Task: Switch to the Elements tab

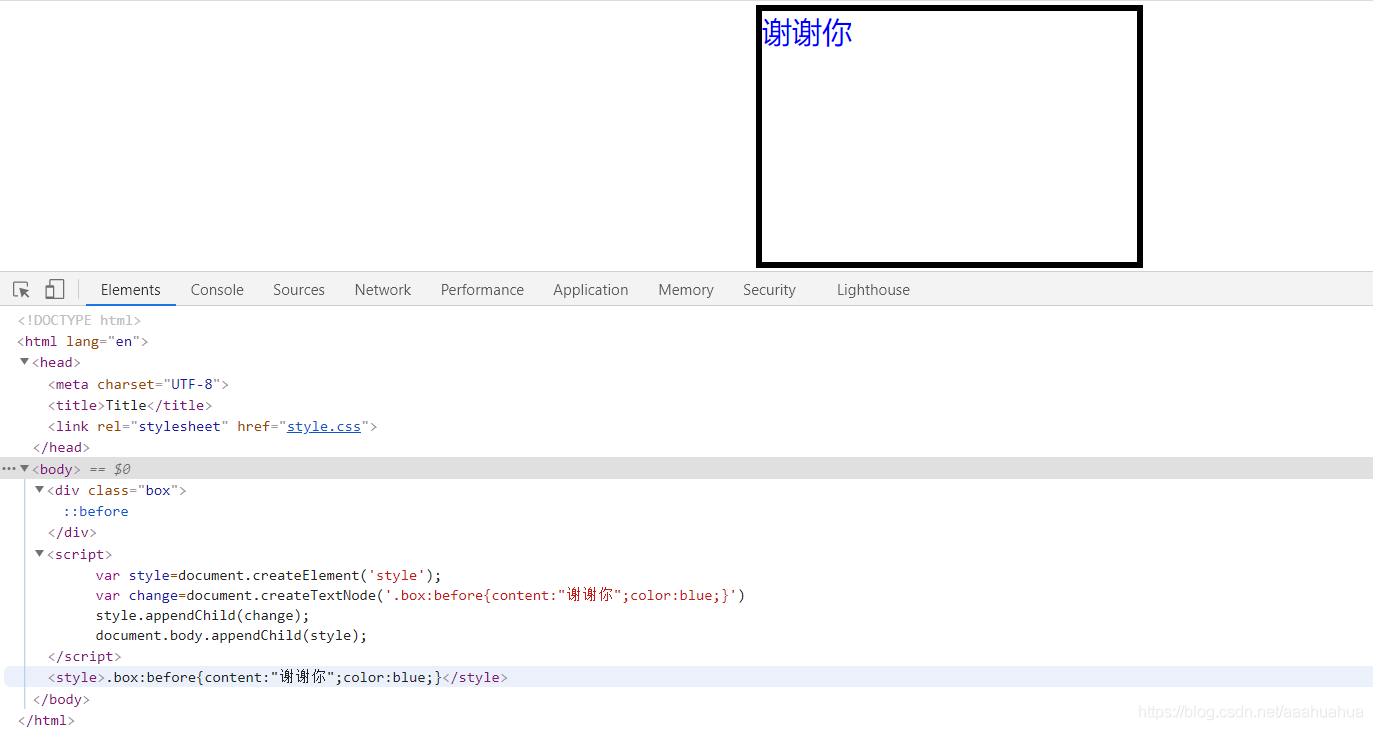Action: click(130, 290)
